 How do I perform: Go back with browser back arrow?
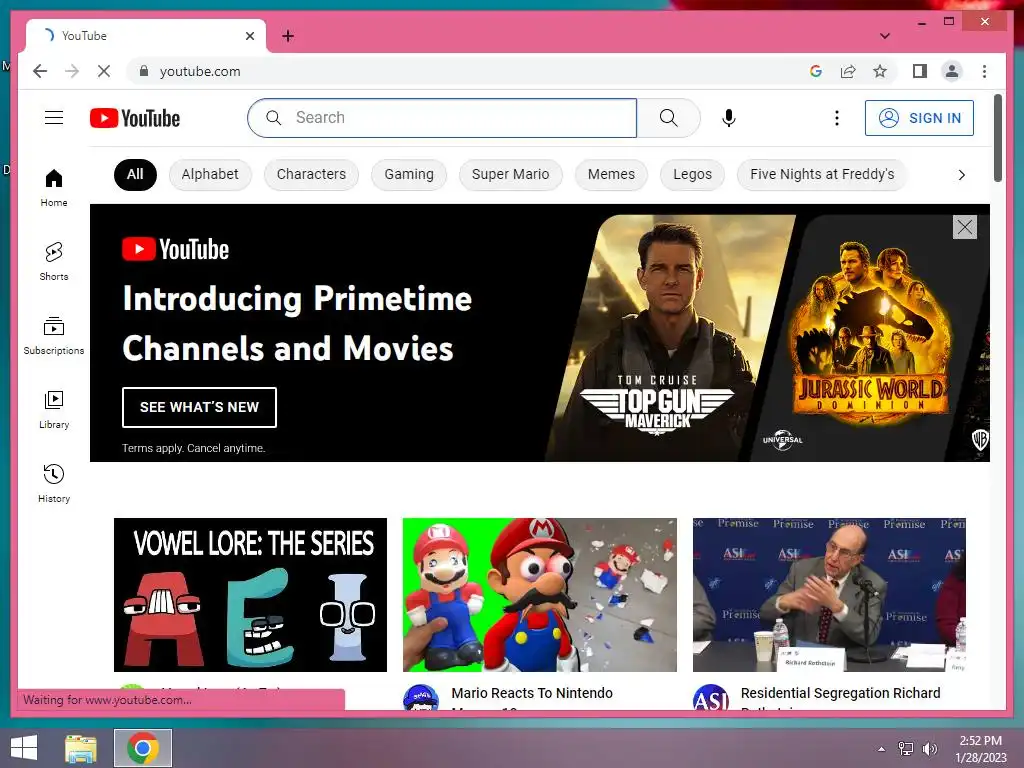(x=40, y=71)
